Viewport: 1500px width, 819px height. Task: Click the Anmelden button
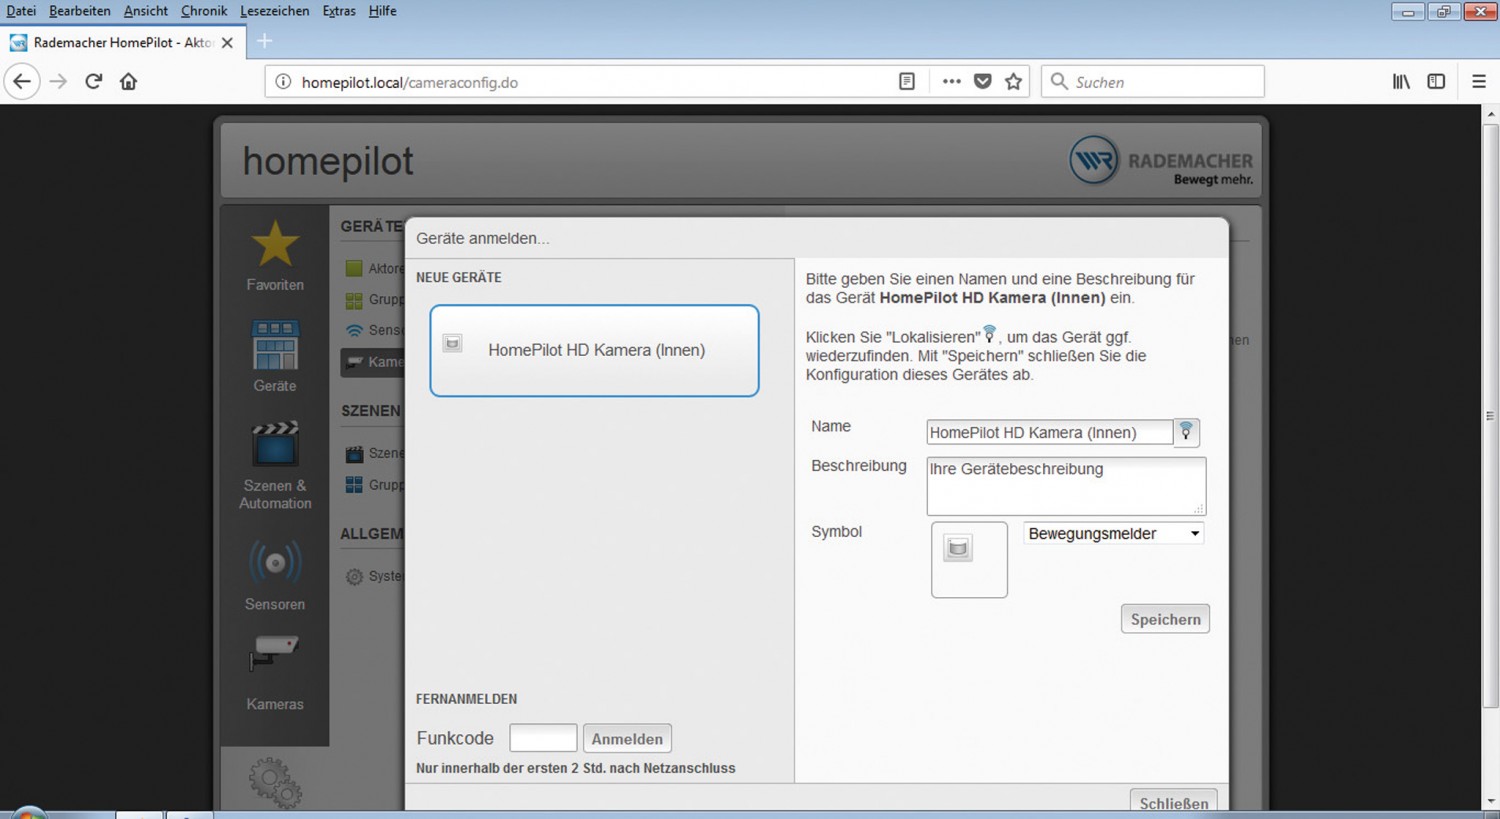pos(627,739)
